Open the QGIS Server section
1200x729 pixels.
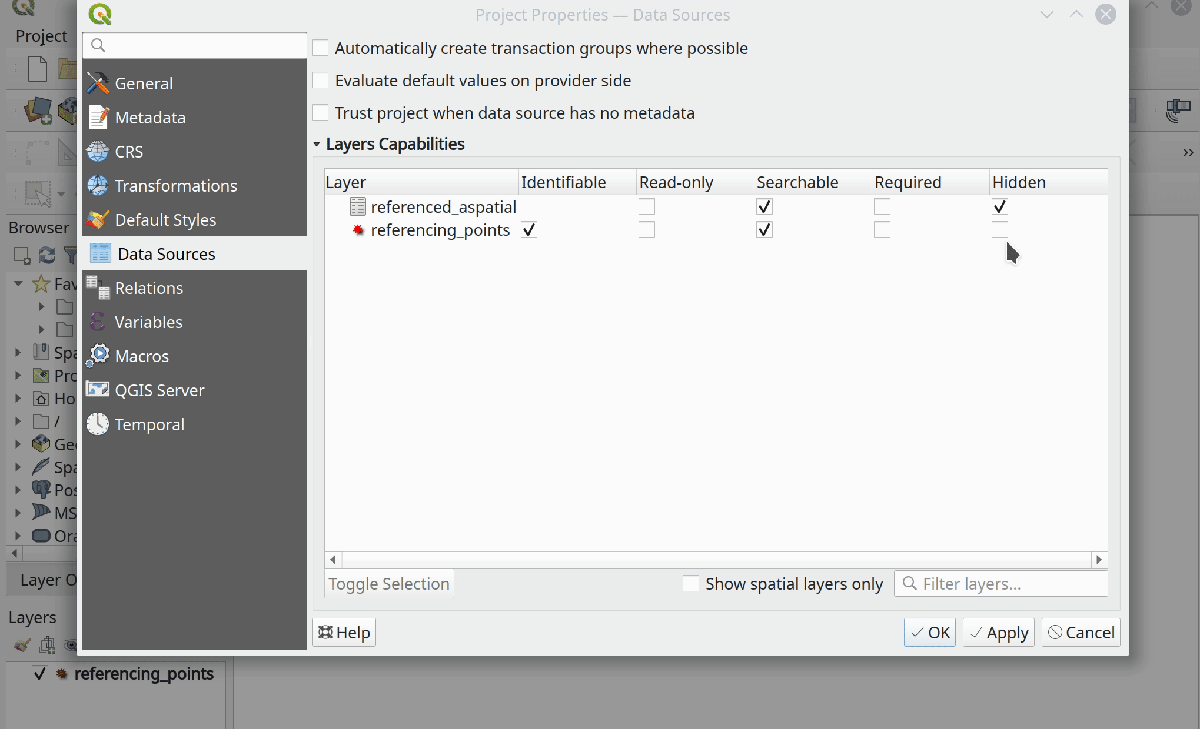(159, 390)
